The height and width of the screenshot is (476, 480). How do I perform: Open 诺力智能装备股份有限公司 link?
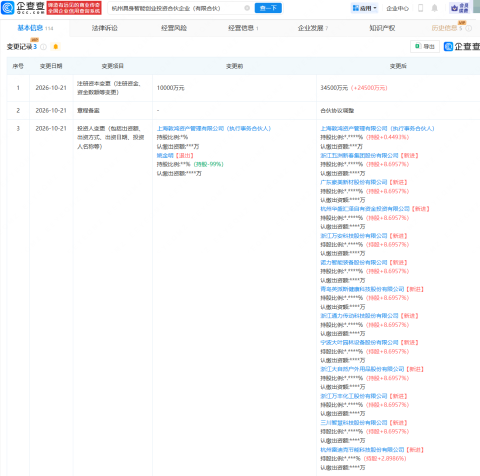pos(354,262)
